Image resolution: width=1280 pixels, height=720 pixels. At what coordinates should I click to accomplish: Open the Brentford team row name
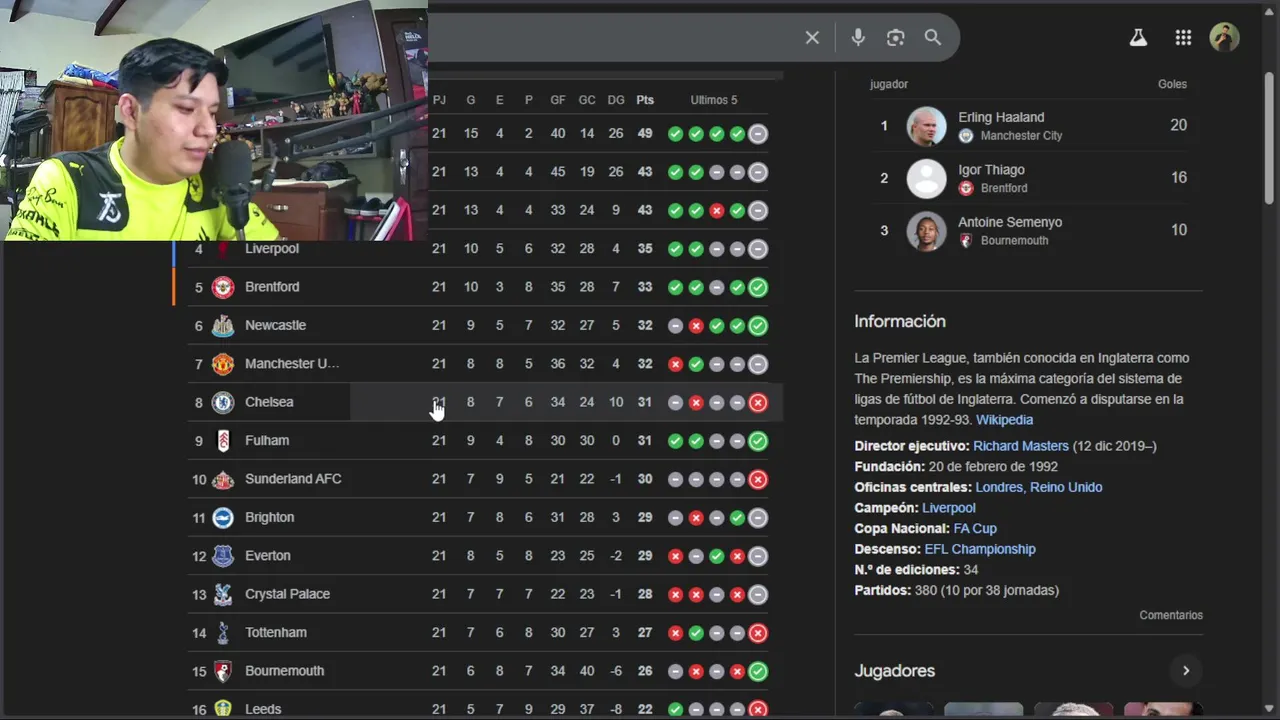click(272, 287)
